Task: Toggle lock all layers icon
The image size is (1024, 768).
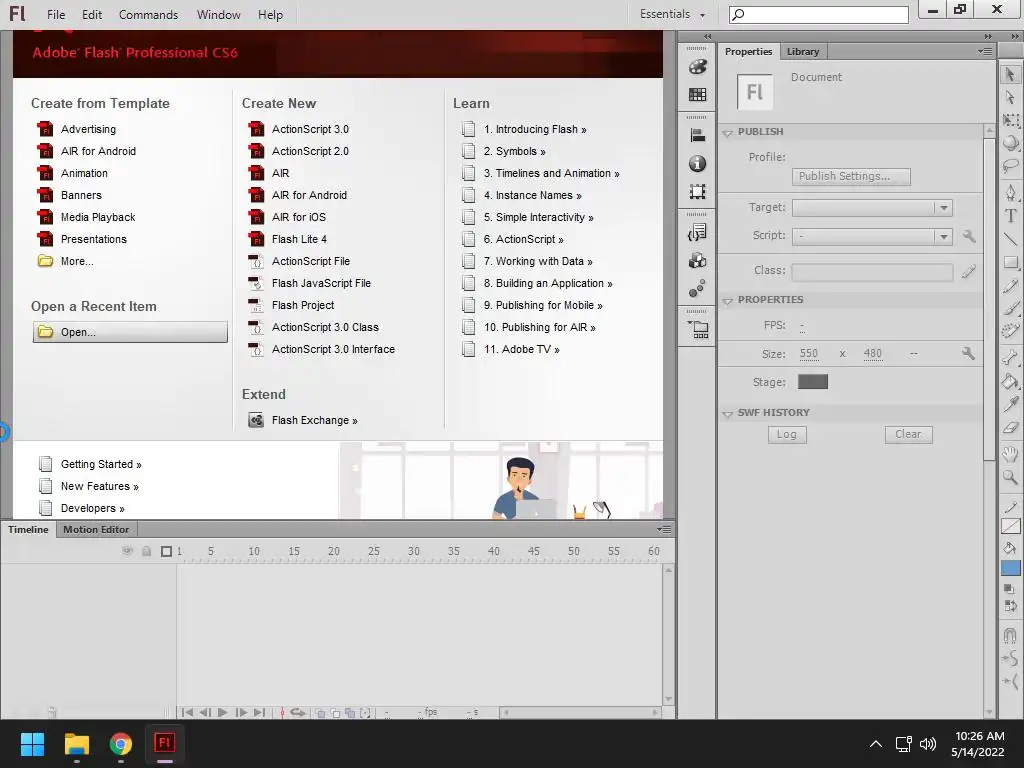Action: tap(147, 551)
